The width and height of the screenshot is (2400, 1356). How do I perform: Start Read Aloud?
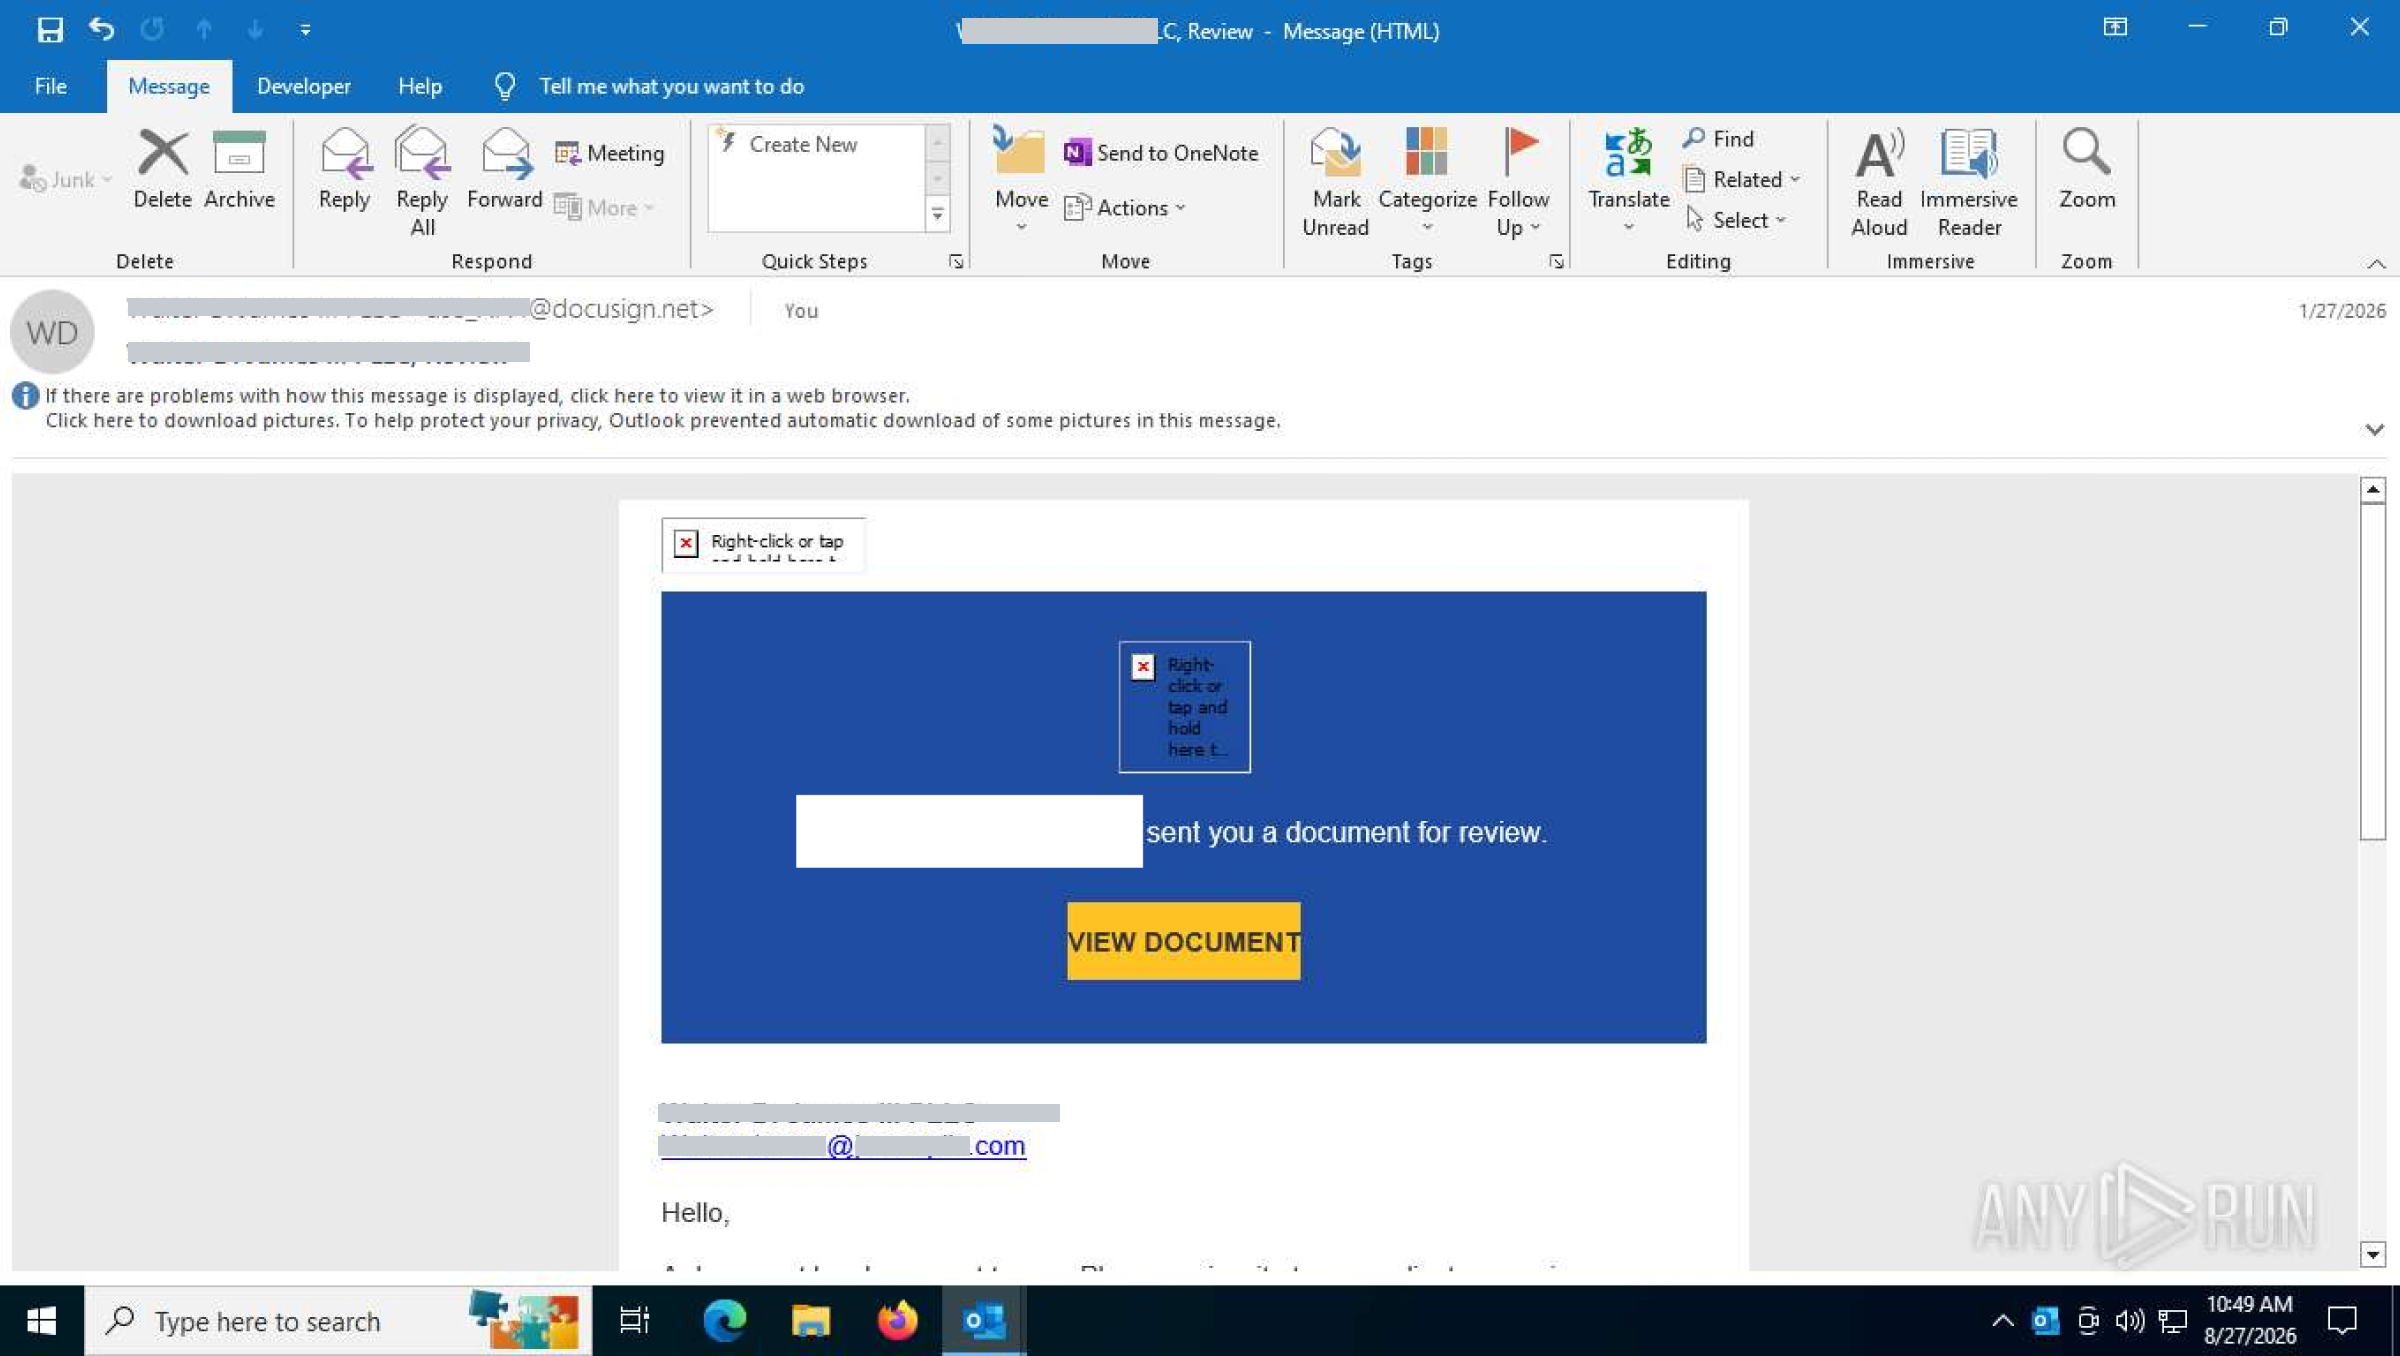click(x=1879, y=182)
